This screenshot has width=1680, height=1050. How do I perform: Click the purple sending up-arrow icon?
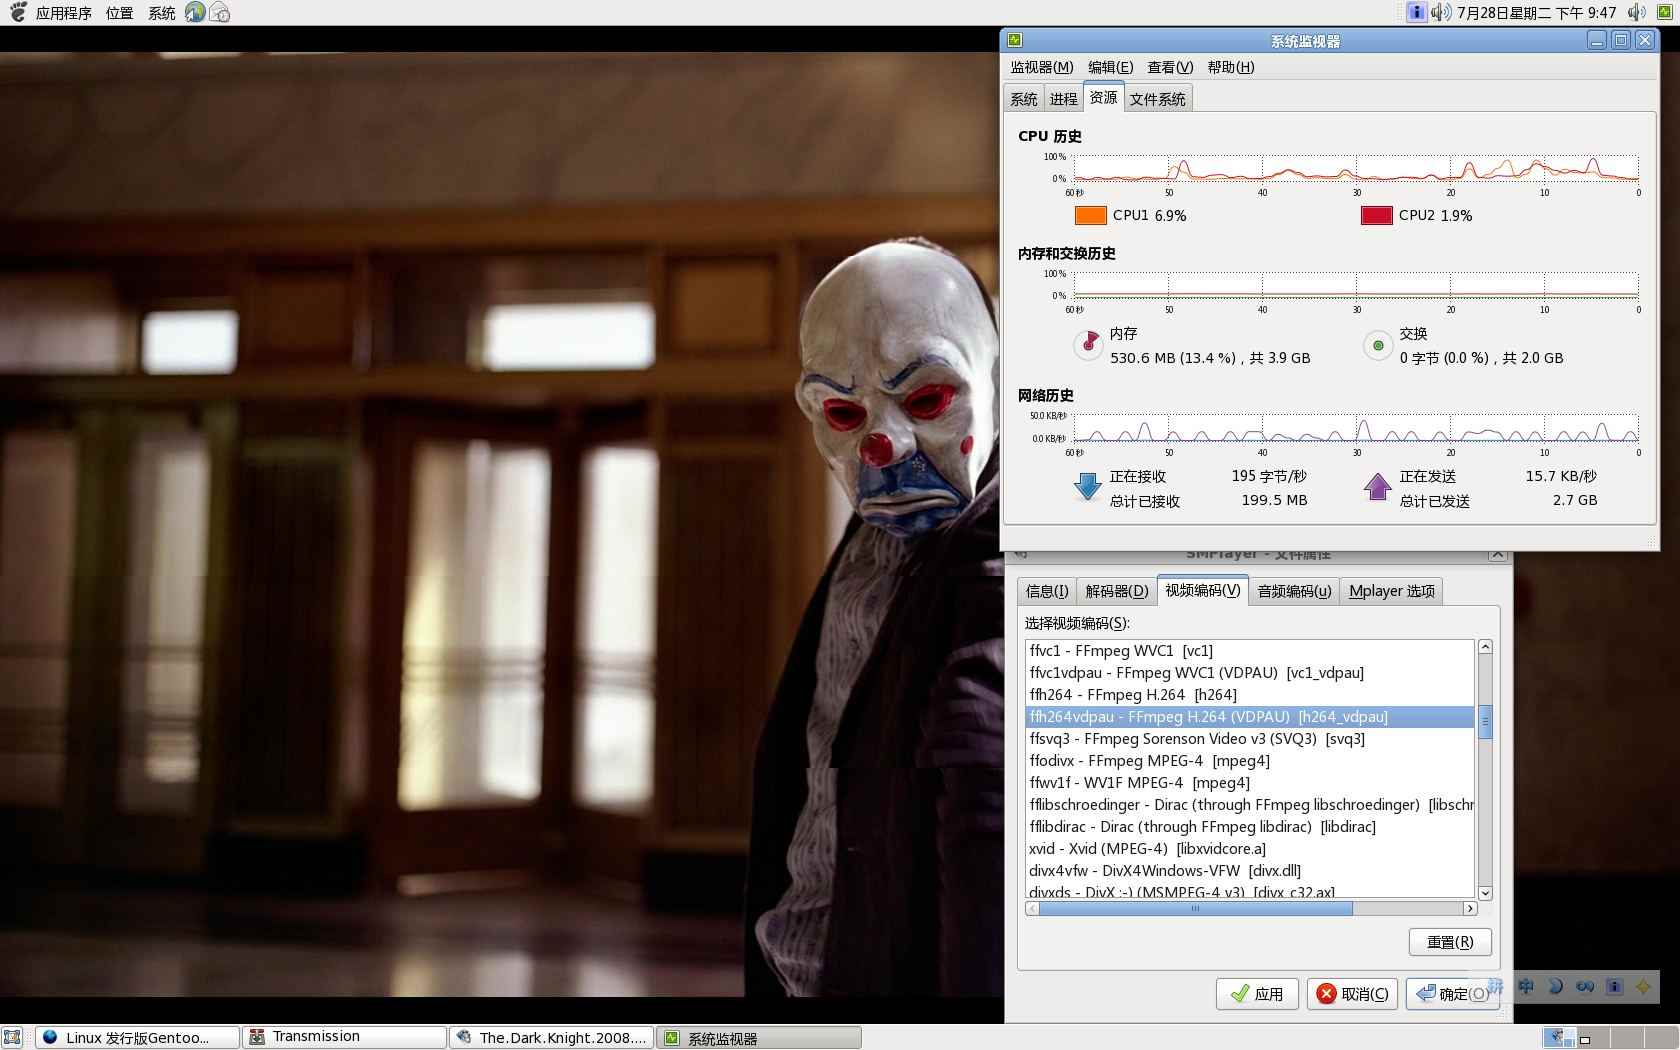(x=1377, y=487)
